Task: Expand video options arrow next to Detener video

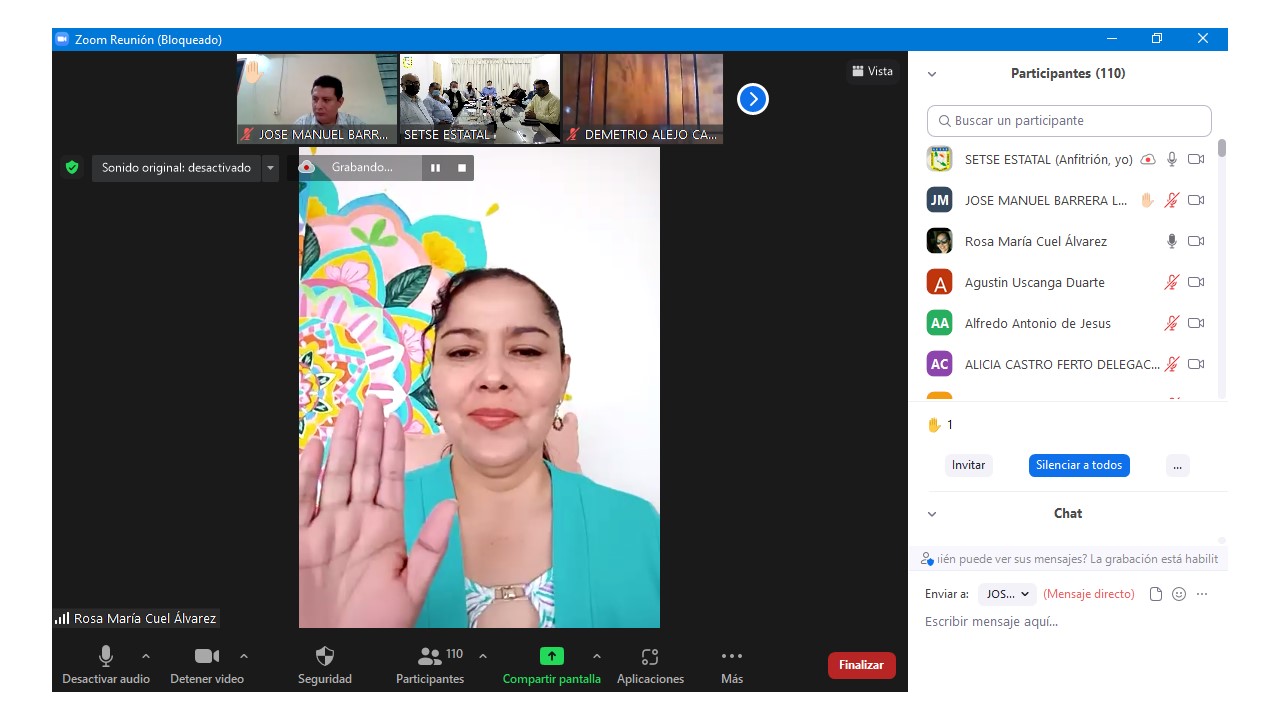Action: pyautogui.click(x=244, y=656)
